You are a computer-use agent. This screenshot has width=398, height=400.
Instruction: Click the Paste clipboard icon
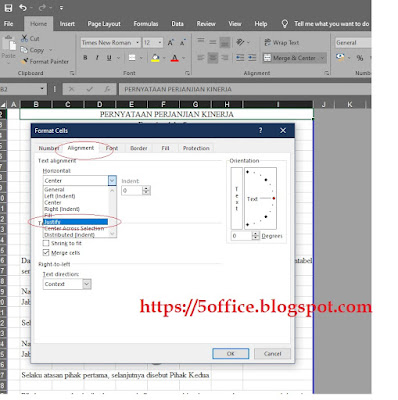pos(9,43)
